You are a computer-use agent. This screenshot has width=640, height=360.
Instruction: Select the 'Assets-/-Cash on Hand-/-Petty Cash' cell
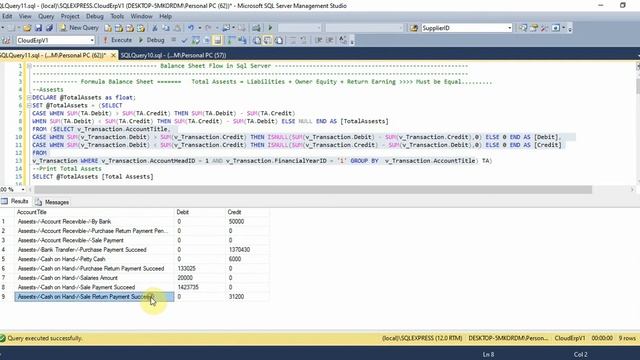[x=94, y=259]
